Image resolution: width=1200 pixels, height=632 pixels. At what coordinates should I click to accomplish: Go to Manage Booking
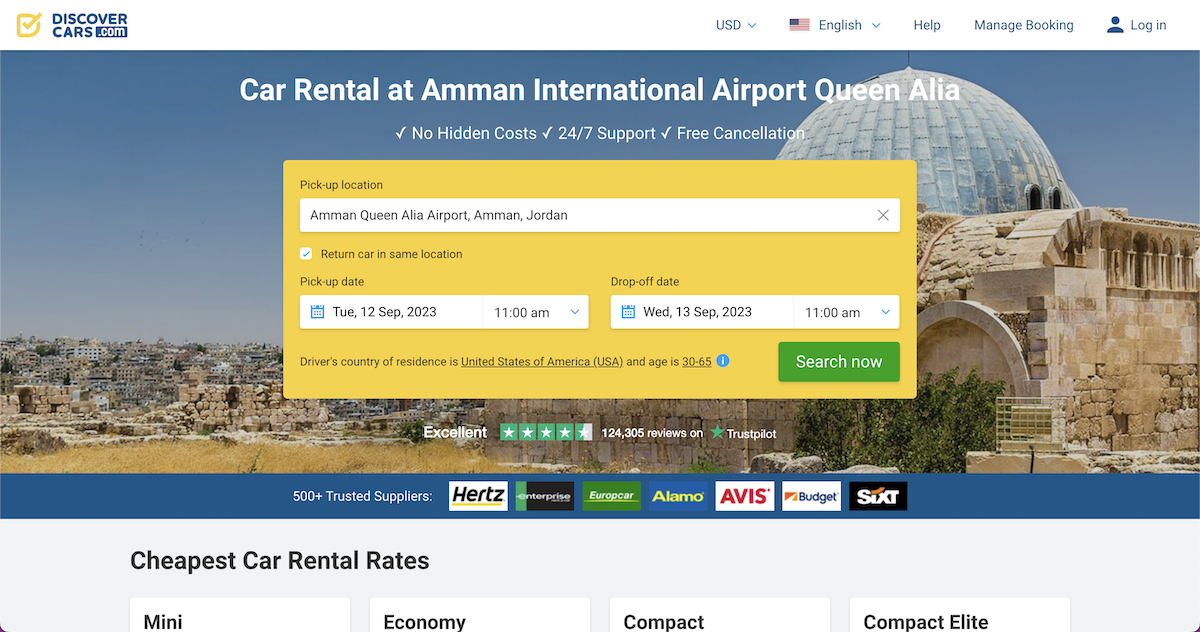click(1024, 25)
